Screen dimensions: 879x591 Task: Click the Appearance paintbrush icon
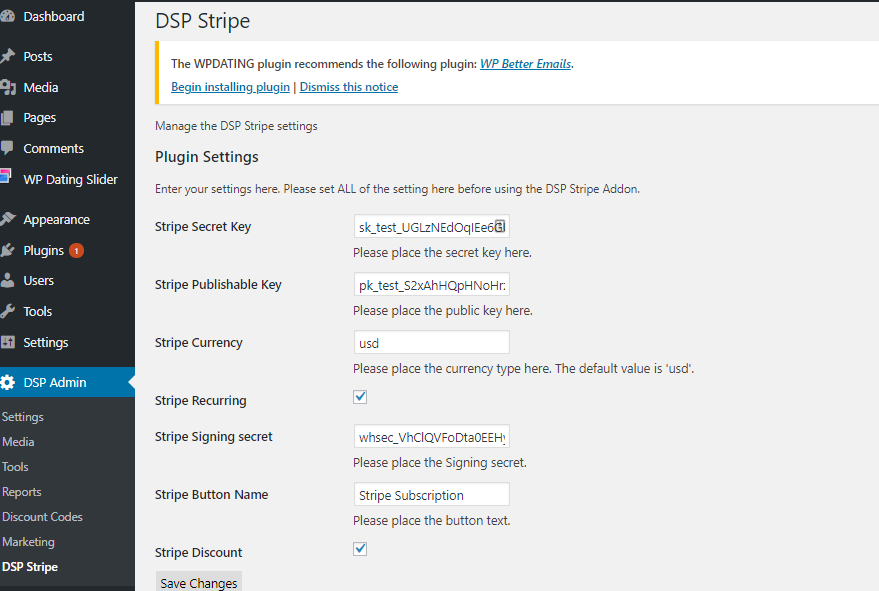pos(7,219)
